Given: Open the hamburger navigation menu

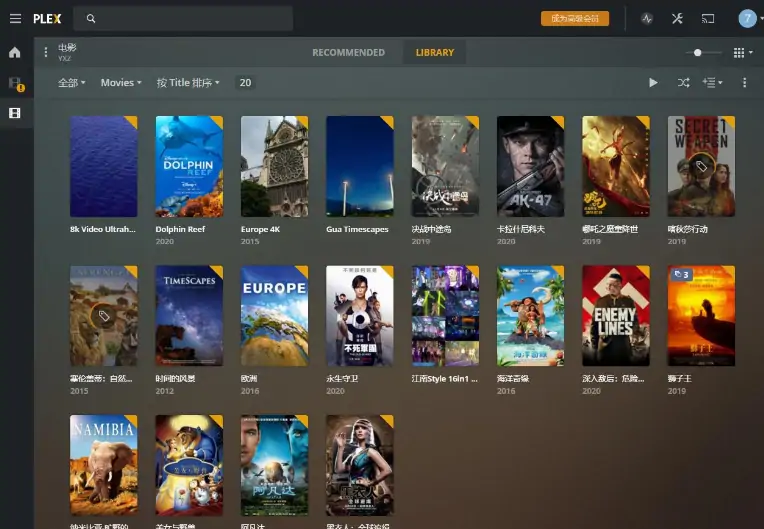Looking at the screenshot, I should pyautogui.click(x=15, y=19).
